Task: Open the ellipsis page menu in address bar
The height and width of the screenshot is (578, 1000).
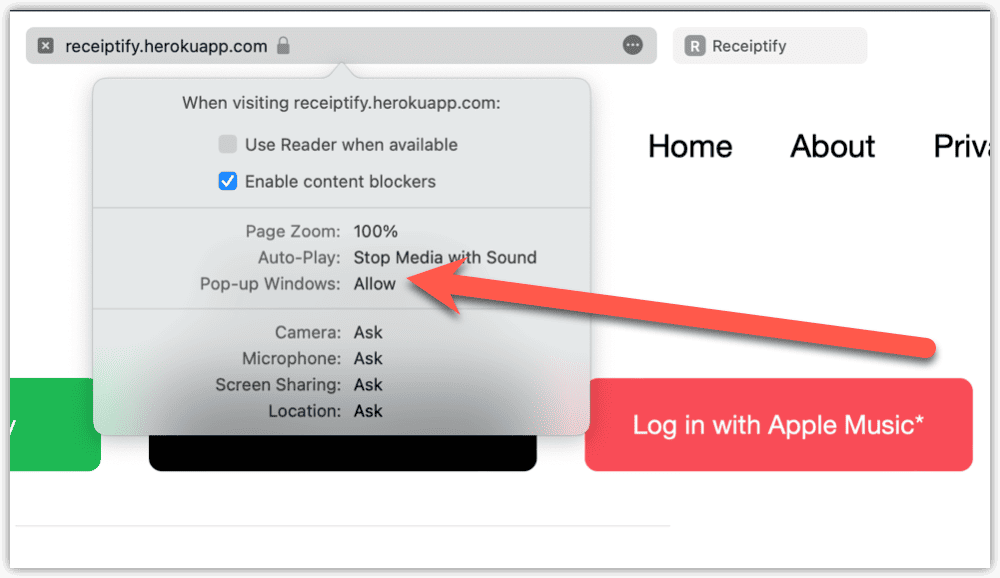Action: coord(632,45)
